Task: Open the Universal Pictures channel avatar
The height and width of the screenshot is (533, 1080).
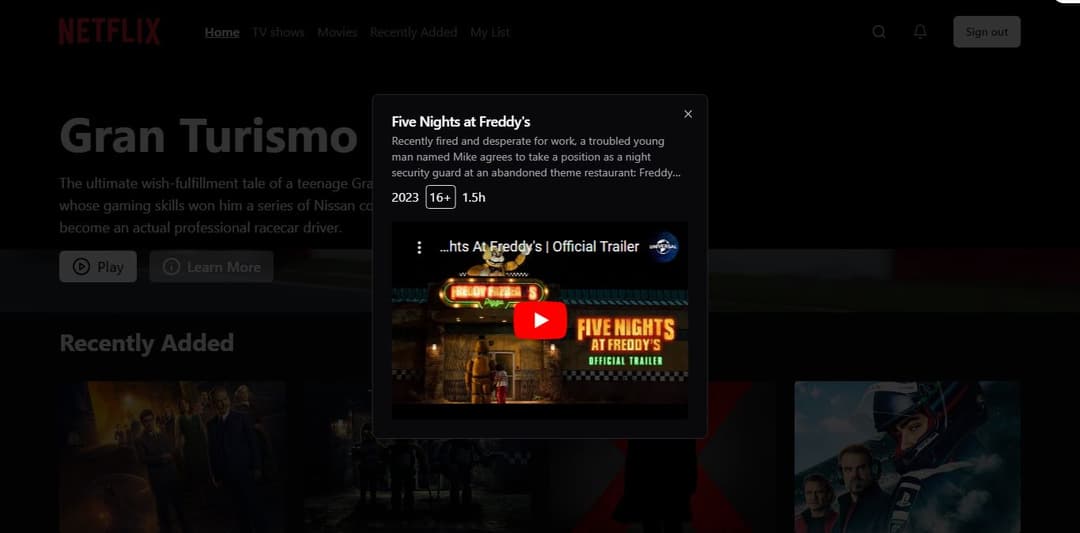Action: (663, 247)
